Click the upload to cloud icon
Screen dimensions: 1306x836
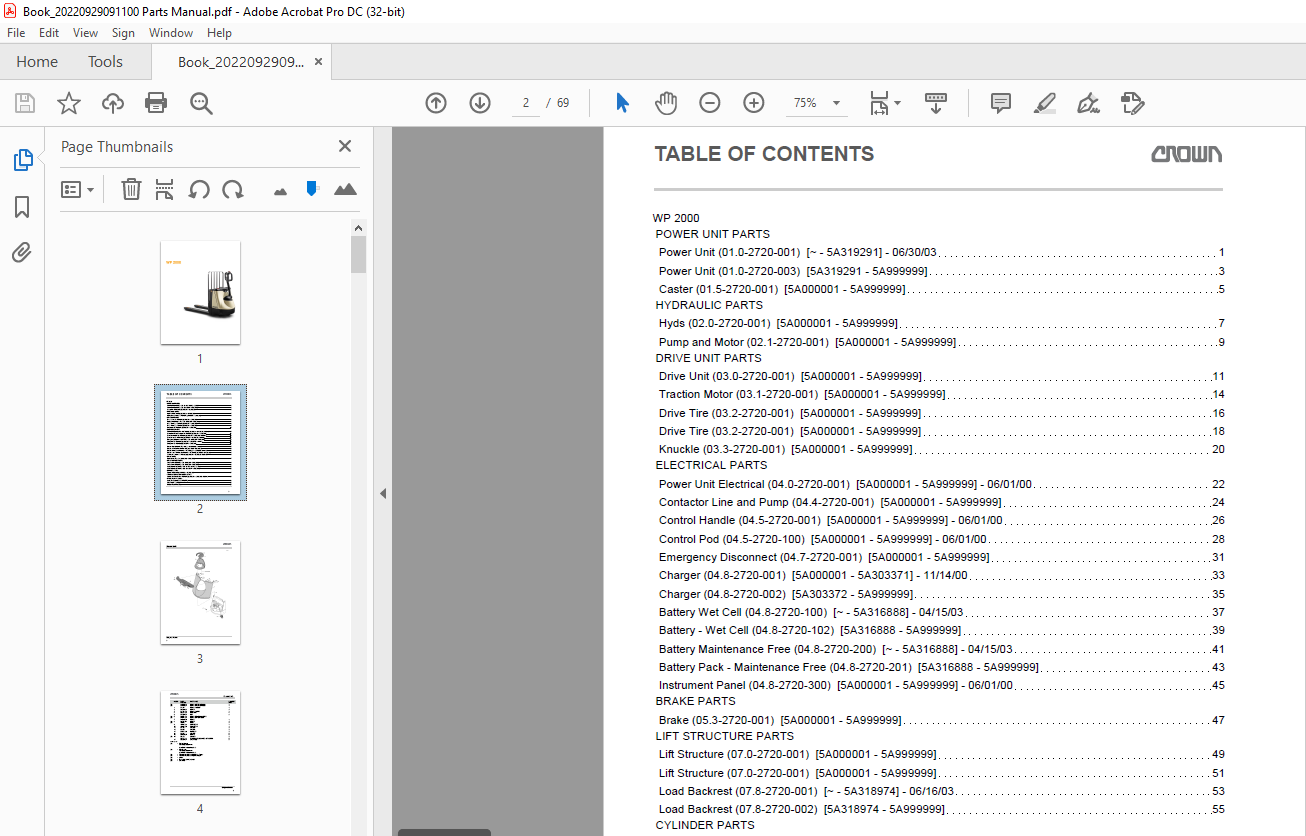(113, 103)
